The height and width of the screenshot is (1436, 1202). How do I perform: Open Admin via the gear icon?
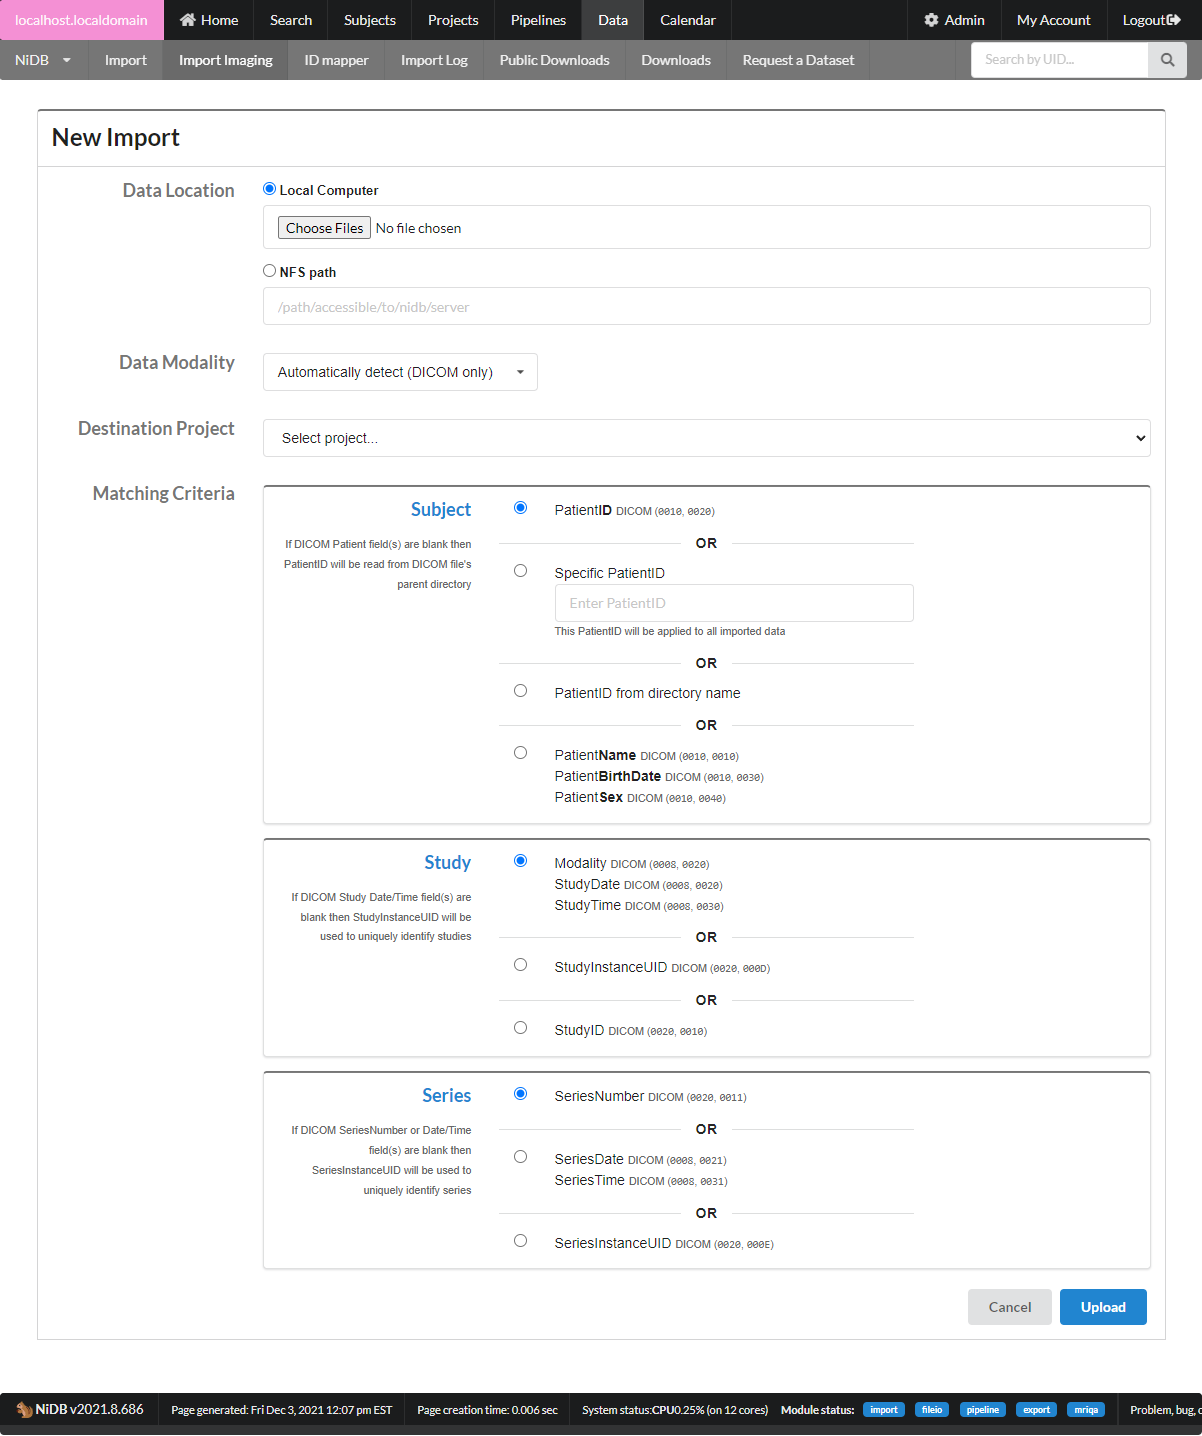[931, 20]
